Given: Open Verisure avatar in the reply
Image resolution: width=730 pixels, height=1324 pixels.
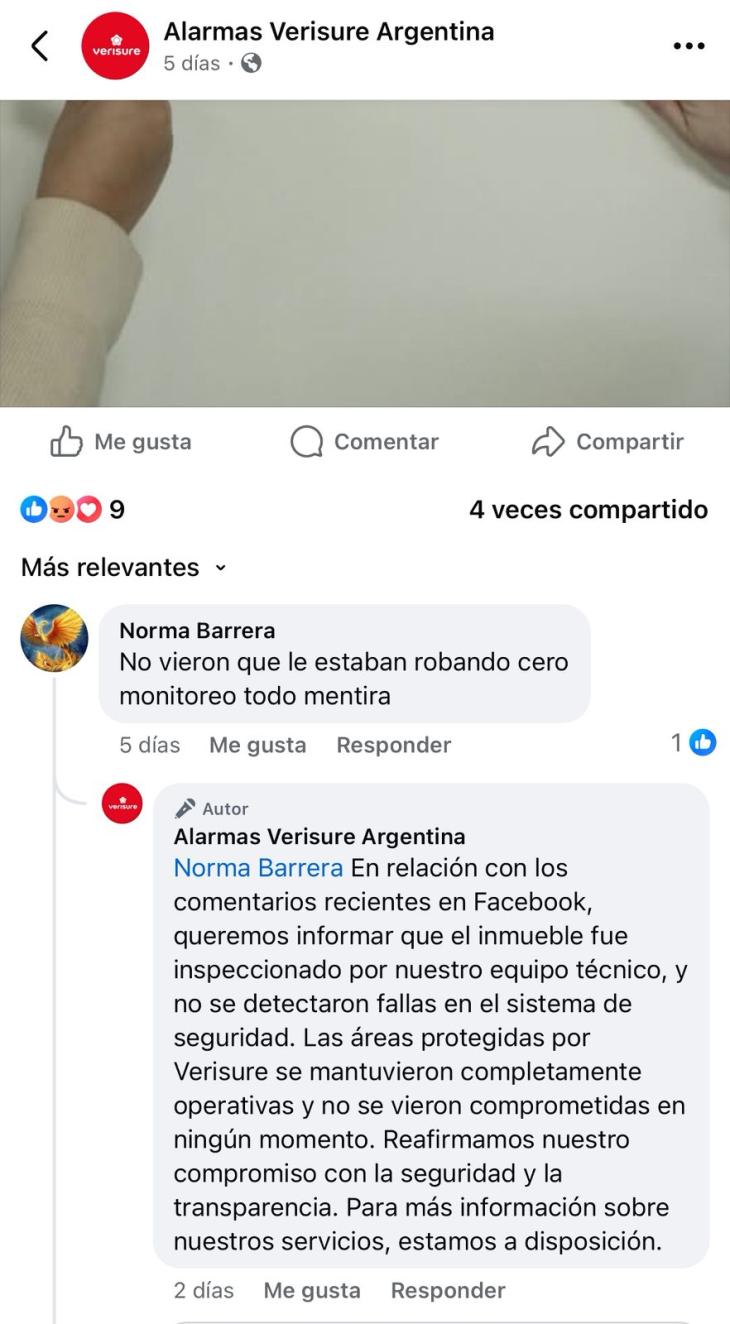Looking at the screenshot, I should point(122,803).
